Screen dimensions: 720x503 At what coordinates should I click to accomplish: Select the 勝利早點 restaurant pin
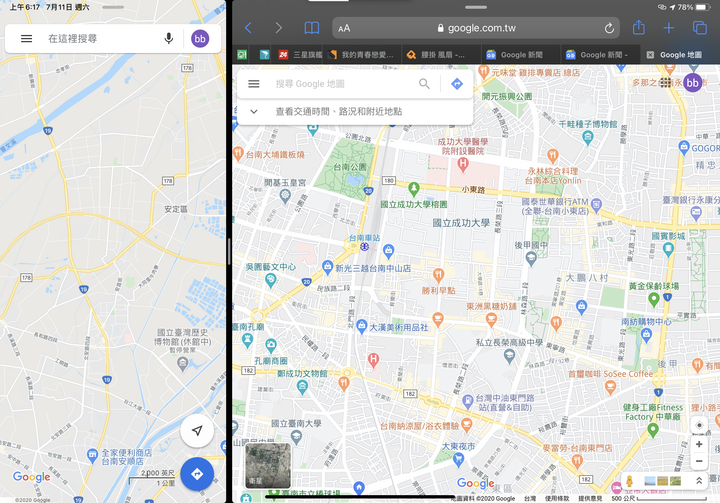[x=439, y=275]
